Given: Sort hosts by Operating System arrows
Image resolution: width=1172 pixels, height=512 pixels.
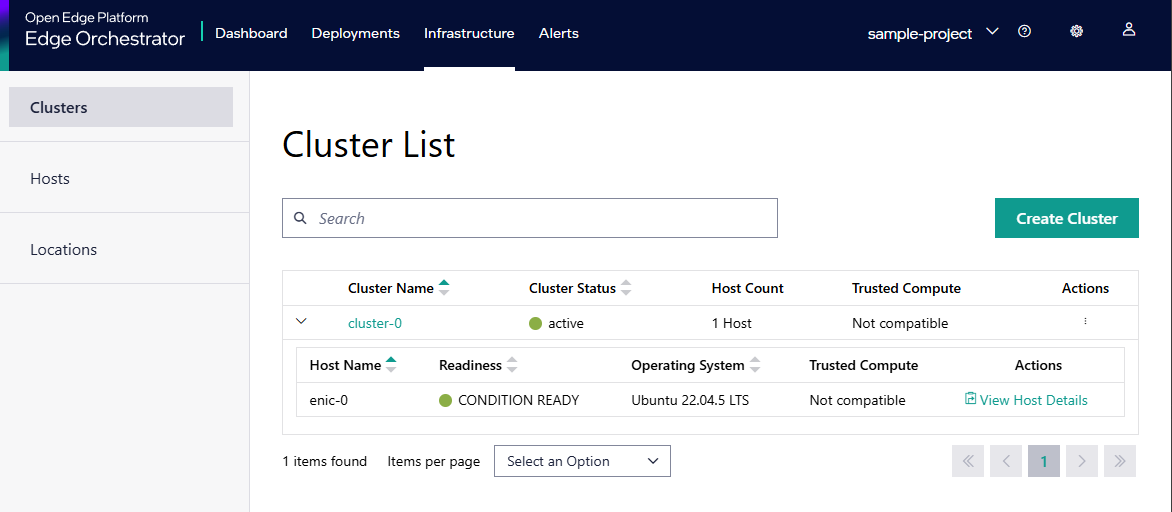Looking at the screenshot, I should 755,365.
